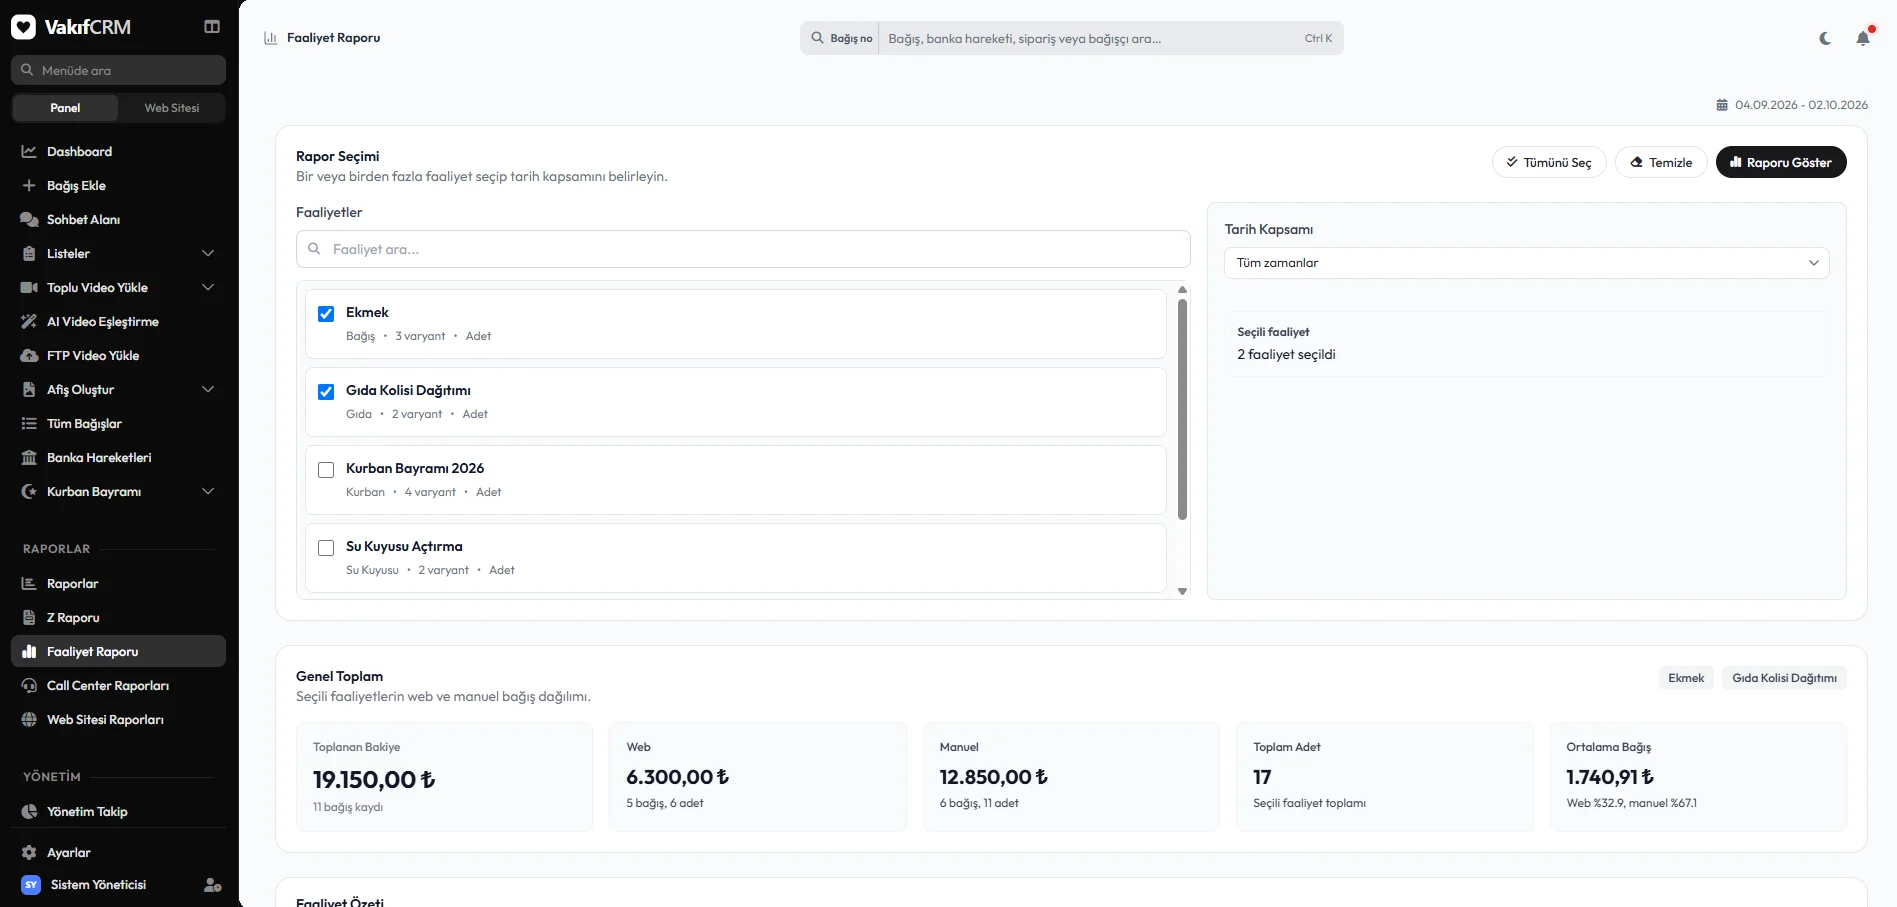Expand the Listeler menu chevron
This screenshot has height=907, width=1897.
click(x=208, y=254)
